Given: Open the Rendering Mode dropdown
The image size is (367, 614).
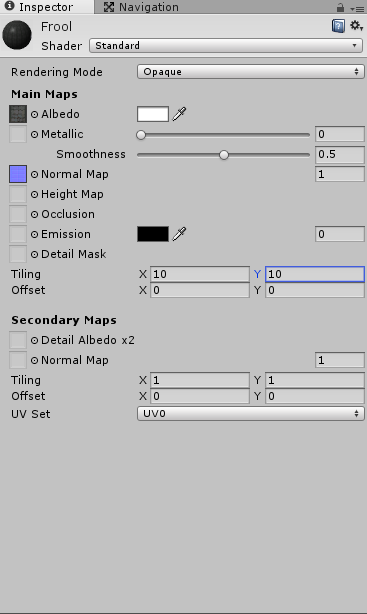Looking at the screenshot, I should [x=251, y=72].
